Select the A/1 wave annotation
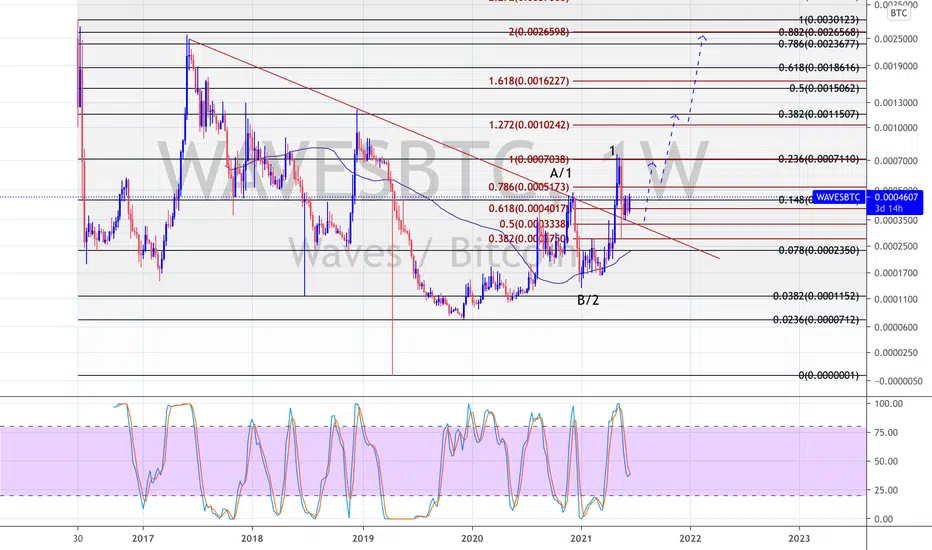932x550 pixels. (x=561, y=173)
